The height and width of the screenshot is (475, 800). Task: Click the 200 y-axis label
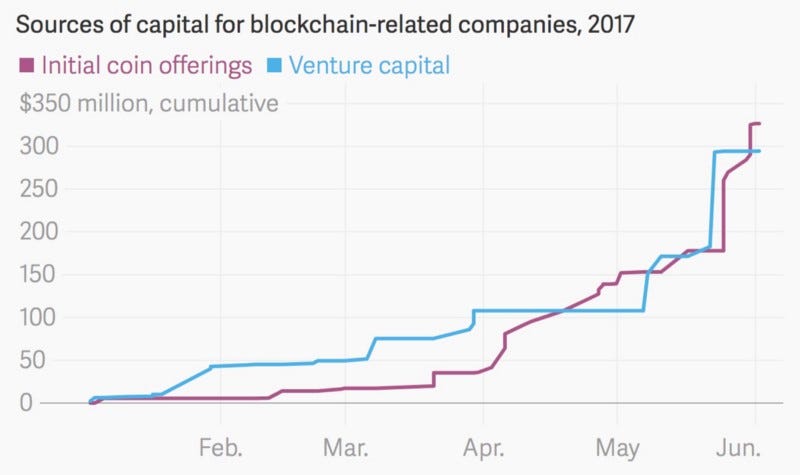40,232
